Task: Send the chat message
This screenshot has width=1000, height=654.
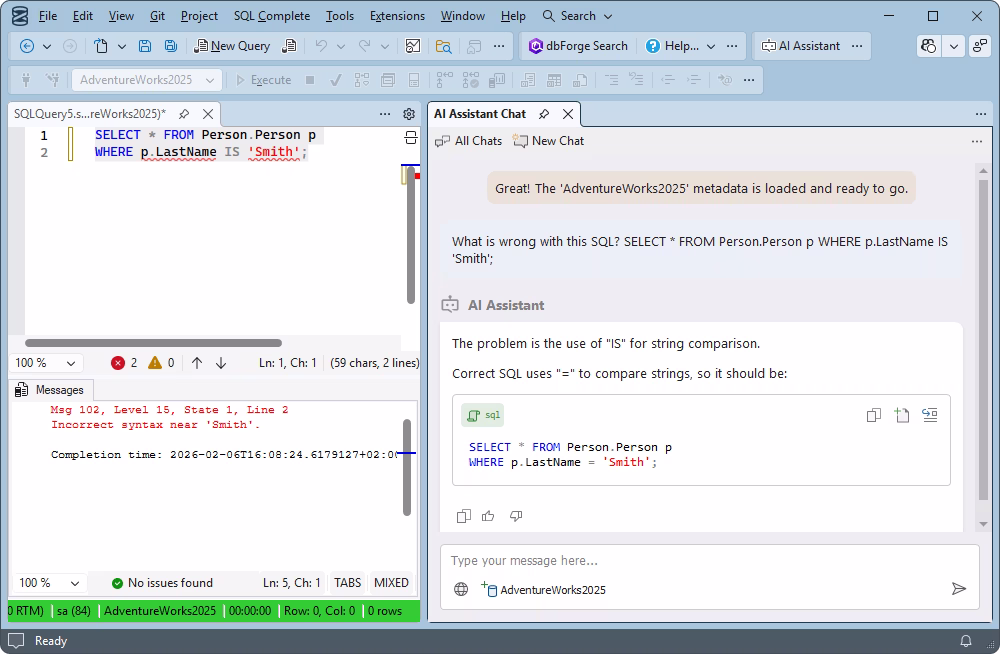Action: (x=958, y=589)
